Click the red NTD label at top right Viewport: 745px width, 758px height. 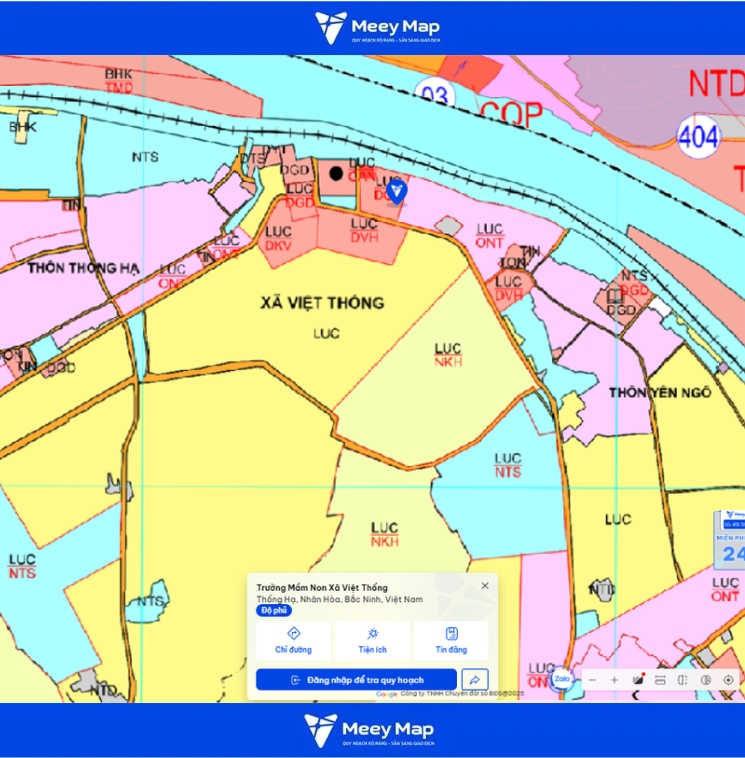[x=717, y=84]
